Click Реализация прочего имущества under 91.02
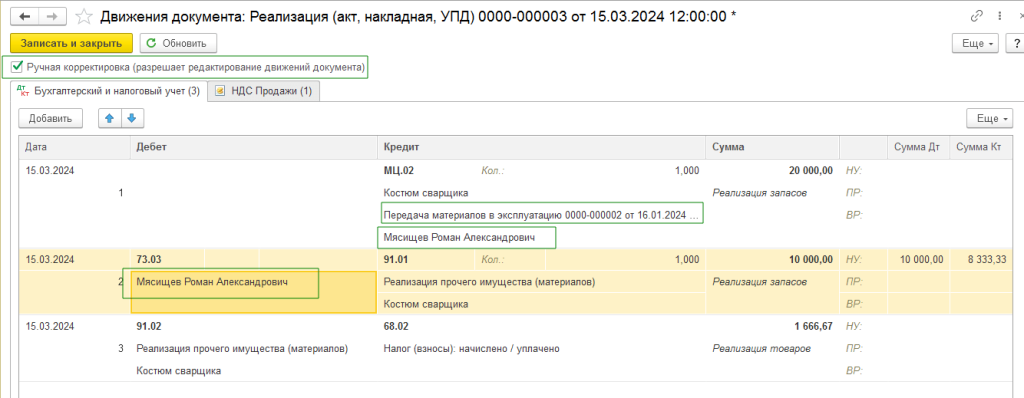This screenshot has height=398, width=1024. coord(242,349)
